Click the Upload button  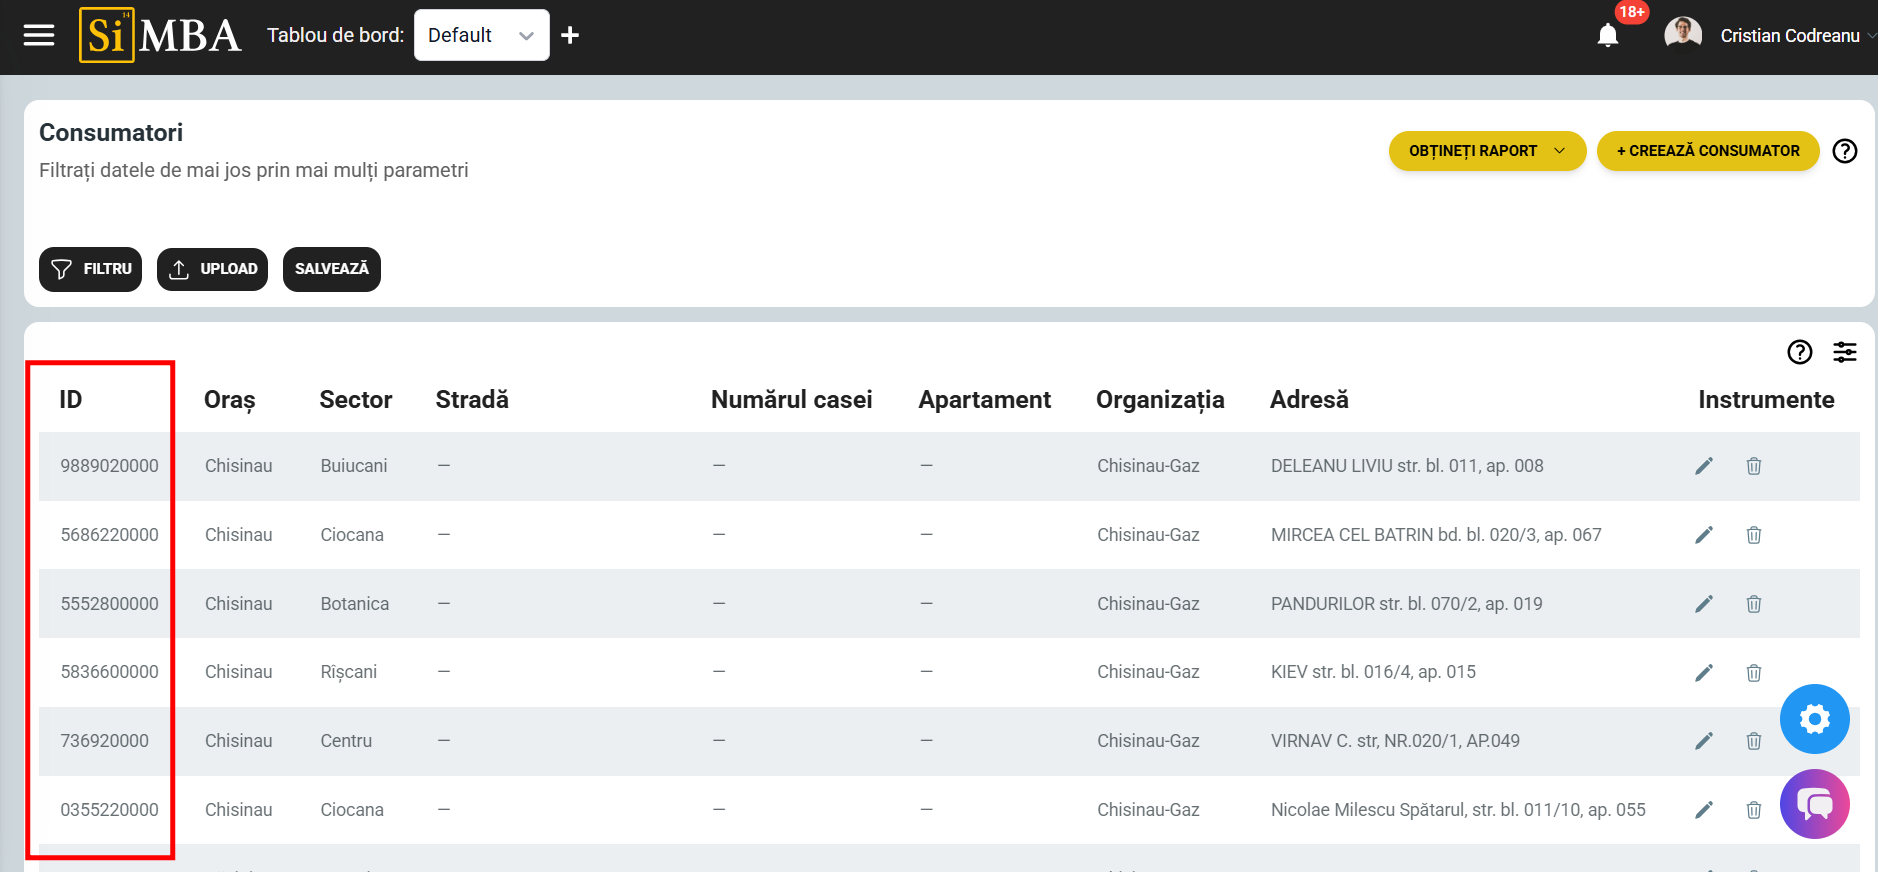(212, 269)
